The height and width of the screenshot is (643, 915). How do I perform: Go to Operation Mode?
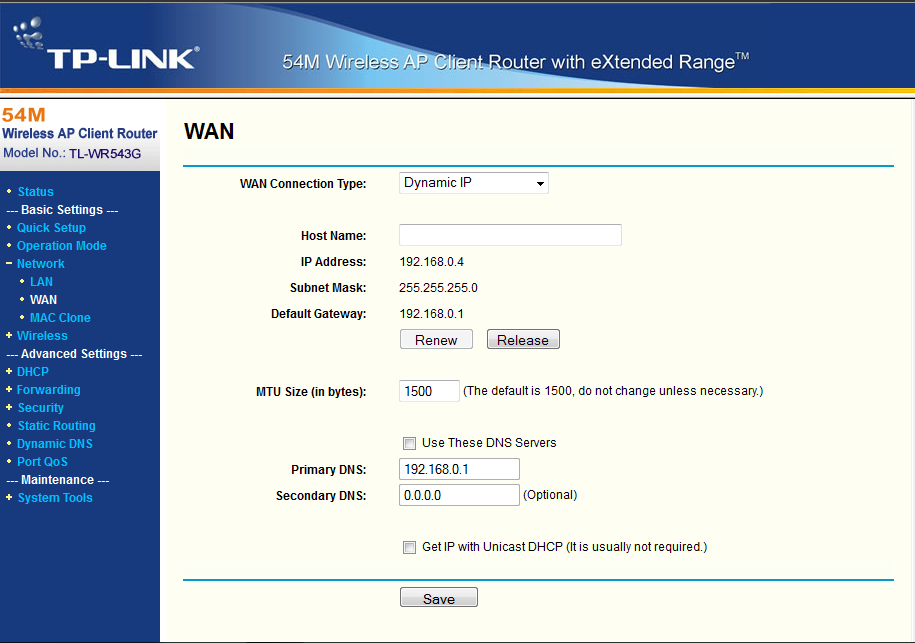tap(62, 246)
